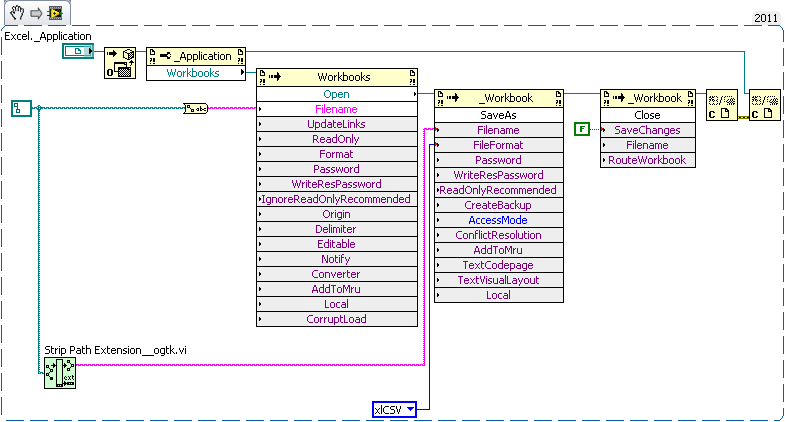Click the False boolean constant
Viewport: 785px width, 422px height.
tap(582, 129)
